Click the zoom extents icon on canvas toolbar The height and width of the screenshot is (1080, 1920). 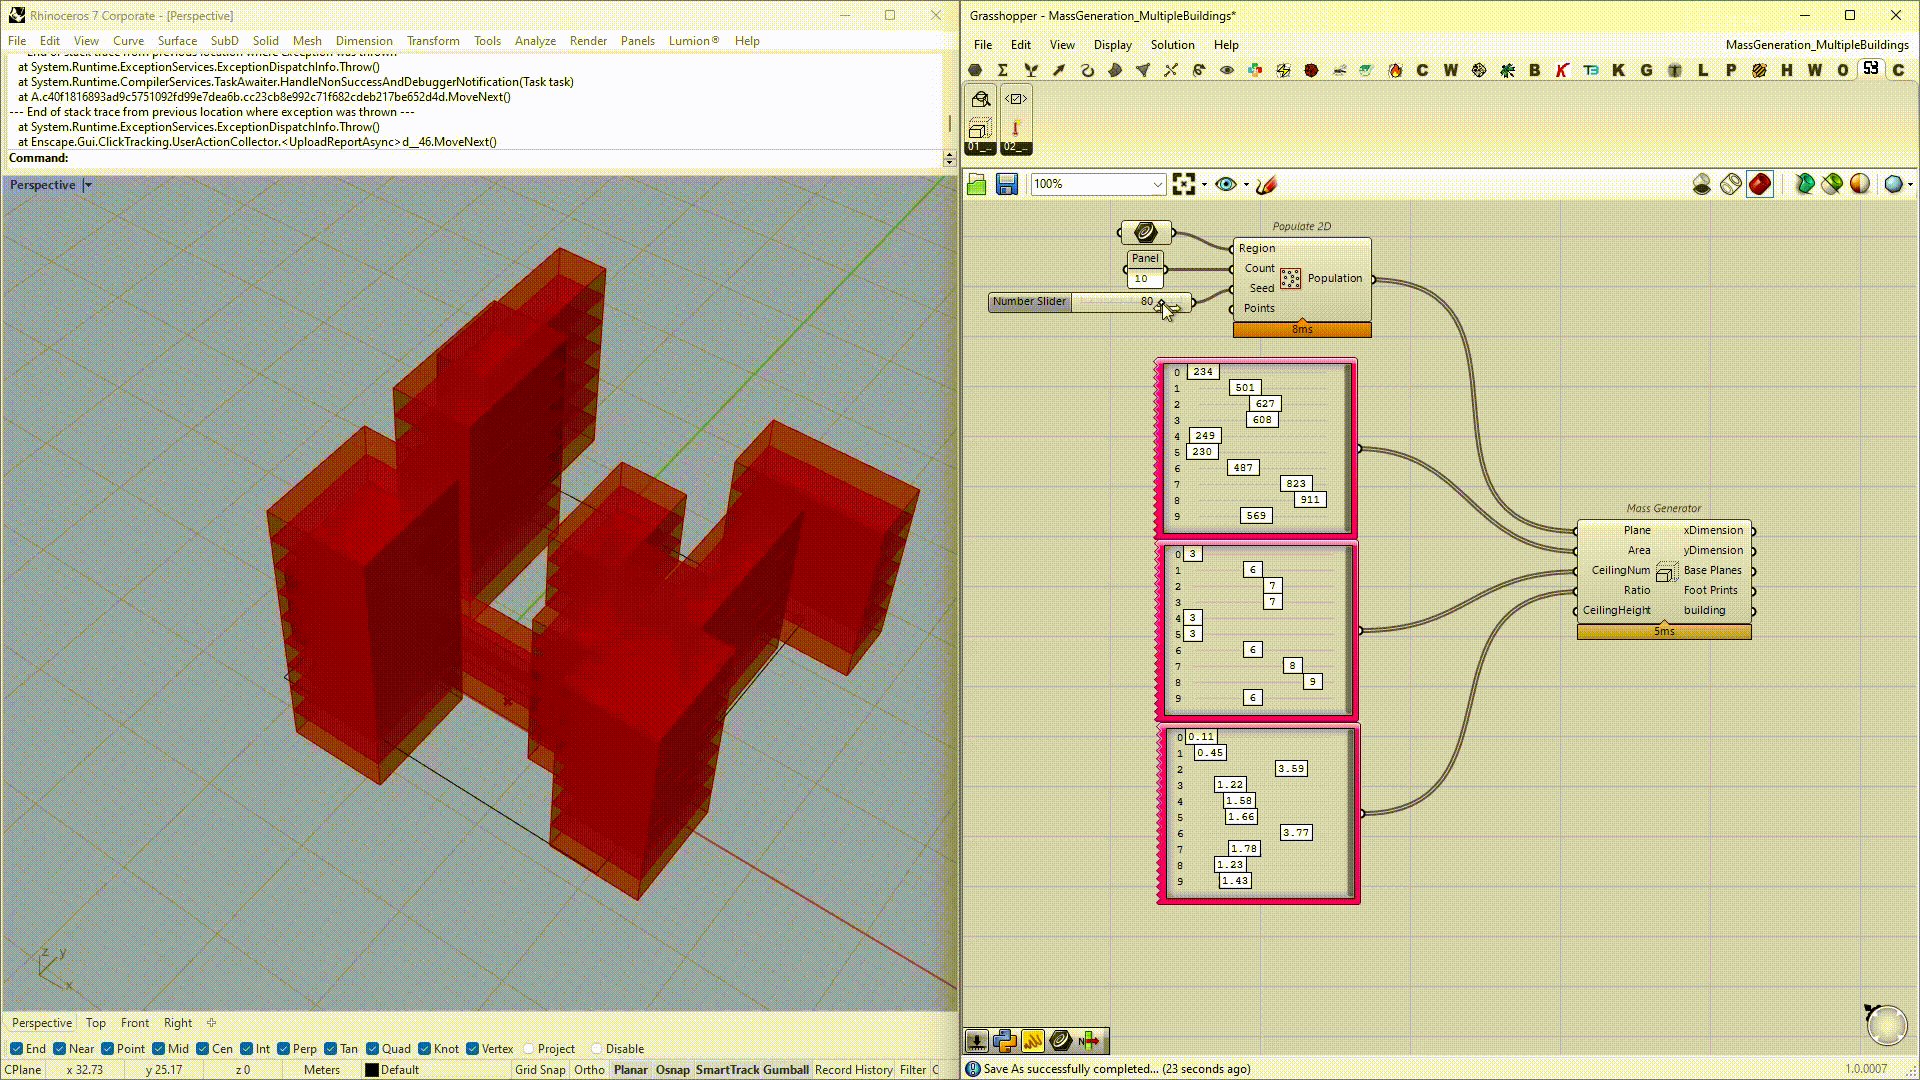tap(1184, 184)
